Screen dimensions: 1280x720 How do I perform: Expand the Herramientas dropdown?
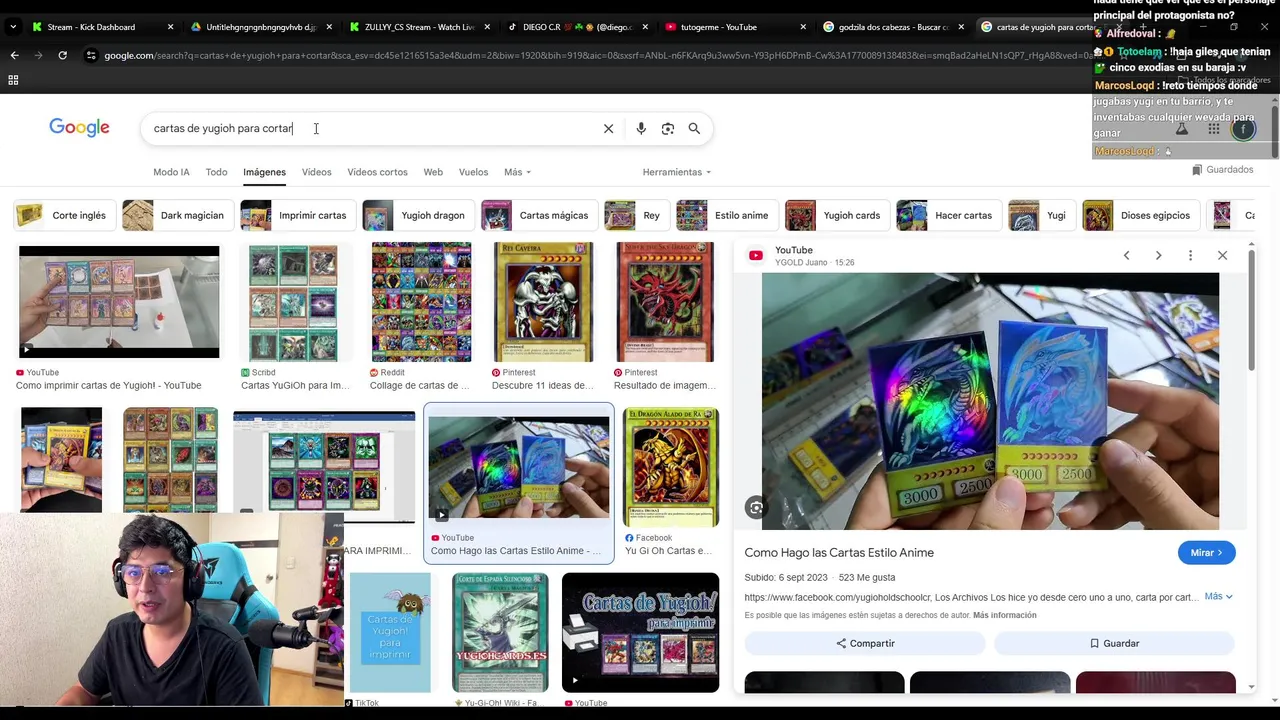click(x=677, y=172)
